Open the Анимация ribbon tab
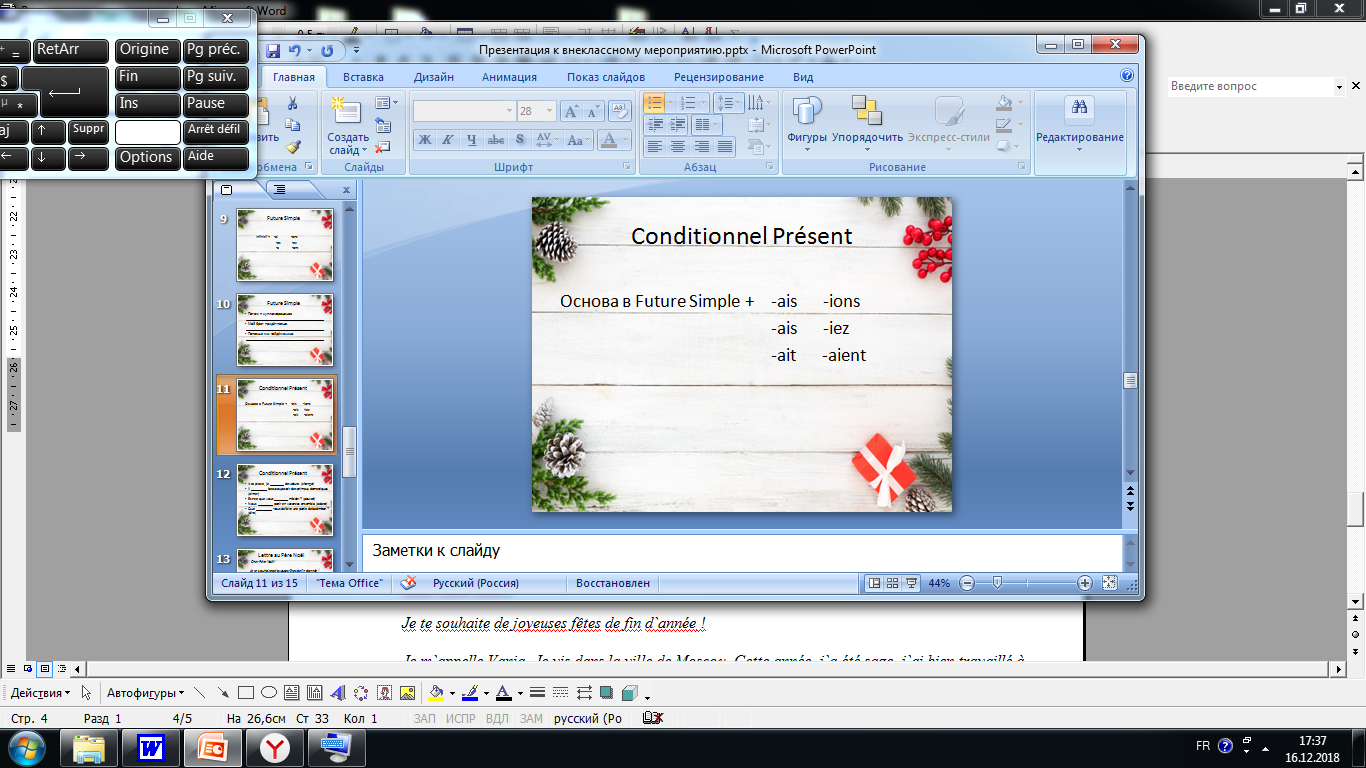 pyautogui.click(x=509, y=77)
